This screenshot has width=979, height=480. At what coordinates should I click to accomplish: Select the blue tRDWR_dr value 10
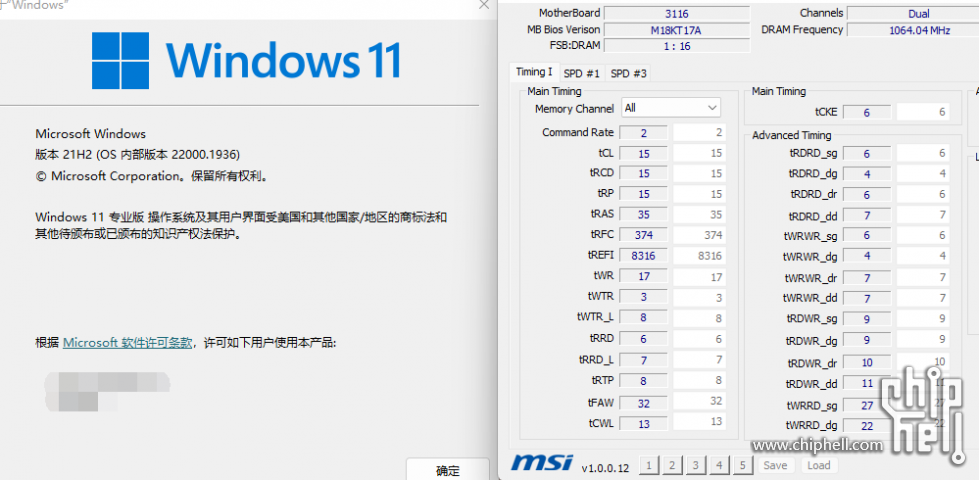[867, 363]
